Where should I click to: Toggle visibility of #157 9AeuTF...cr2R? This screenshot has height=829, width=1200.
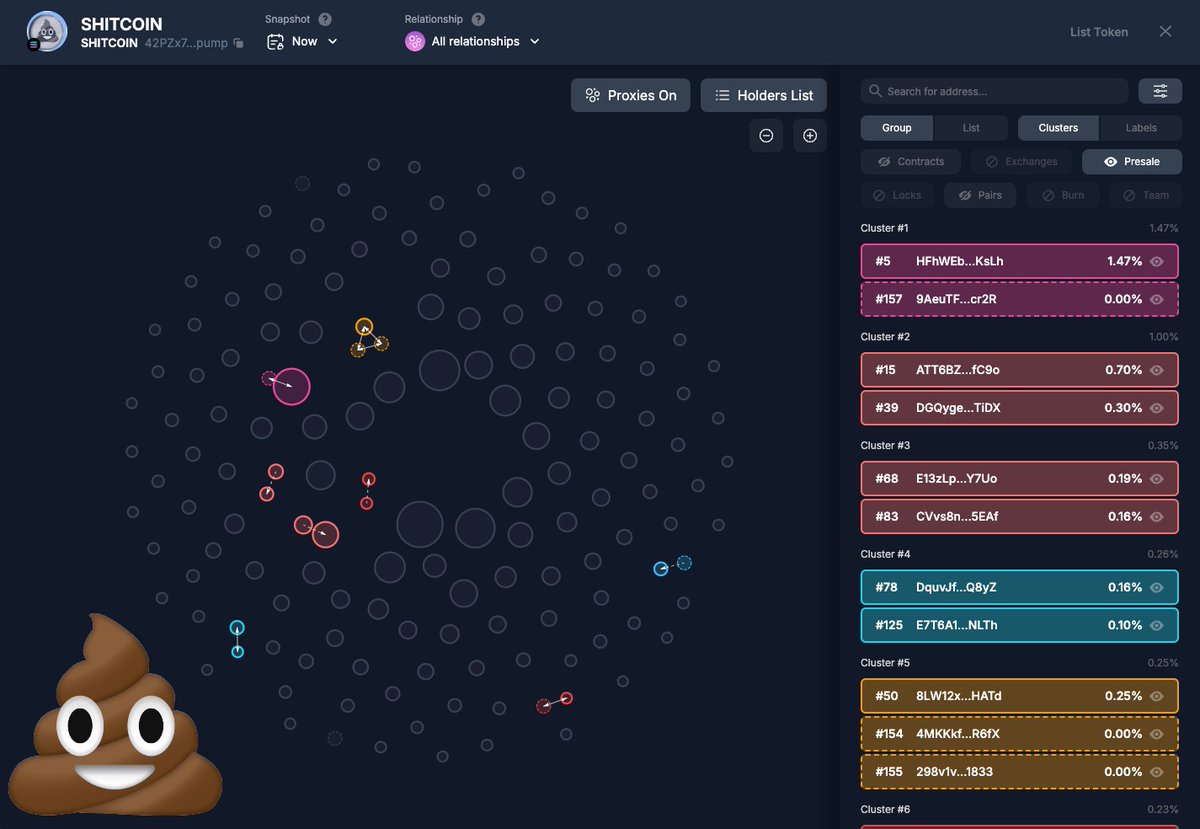(1157, 299)
